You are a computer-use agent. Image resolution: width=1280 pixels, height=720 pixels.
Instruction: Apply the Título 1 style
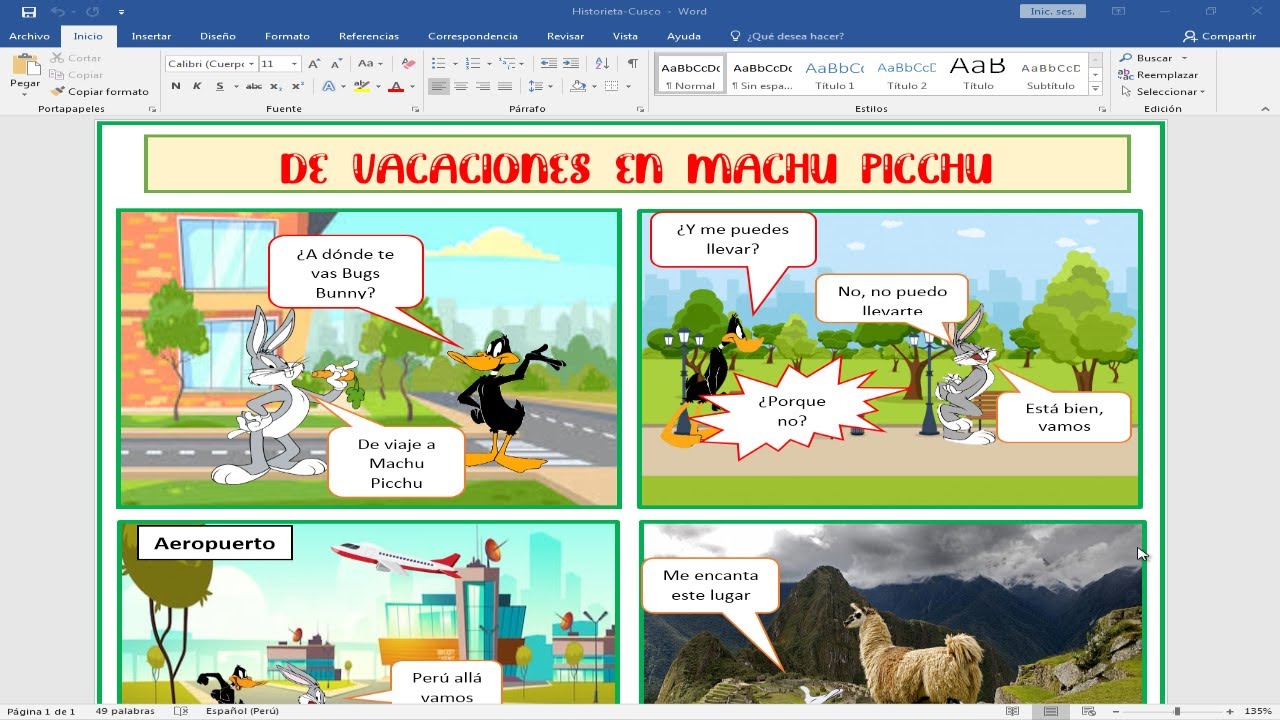[x=834, y=74]
